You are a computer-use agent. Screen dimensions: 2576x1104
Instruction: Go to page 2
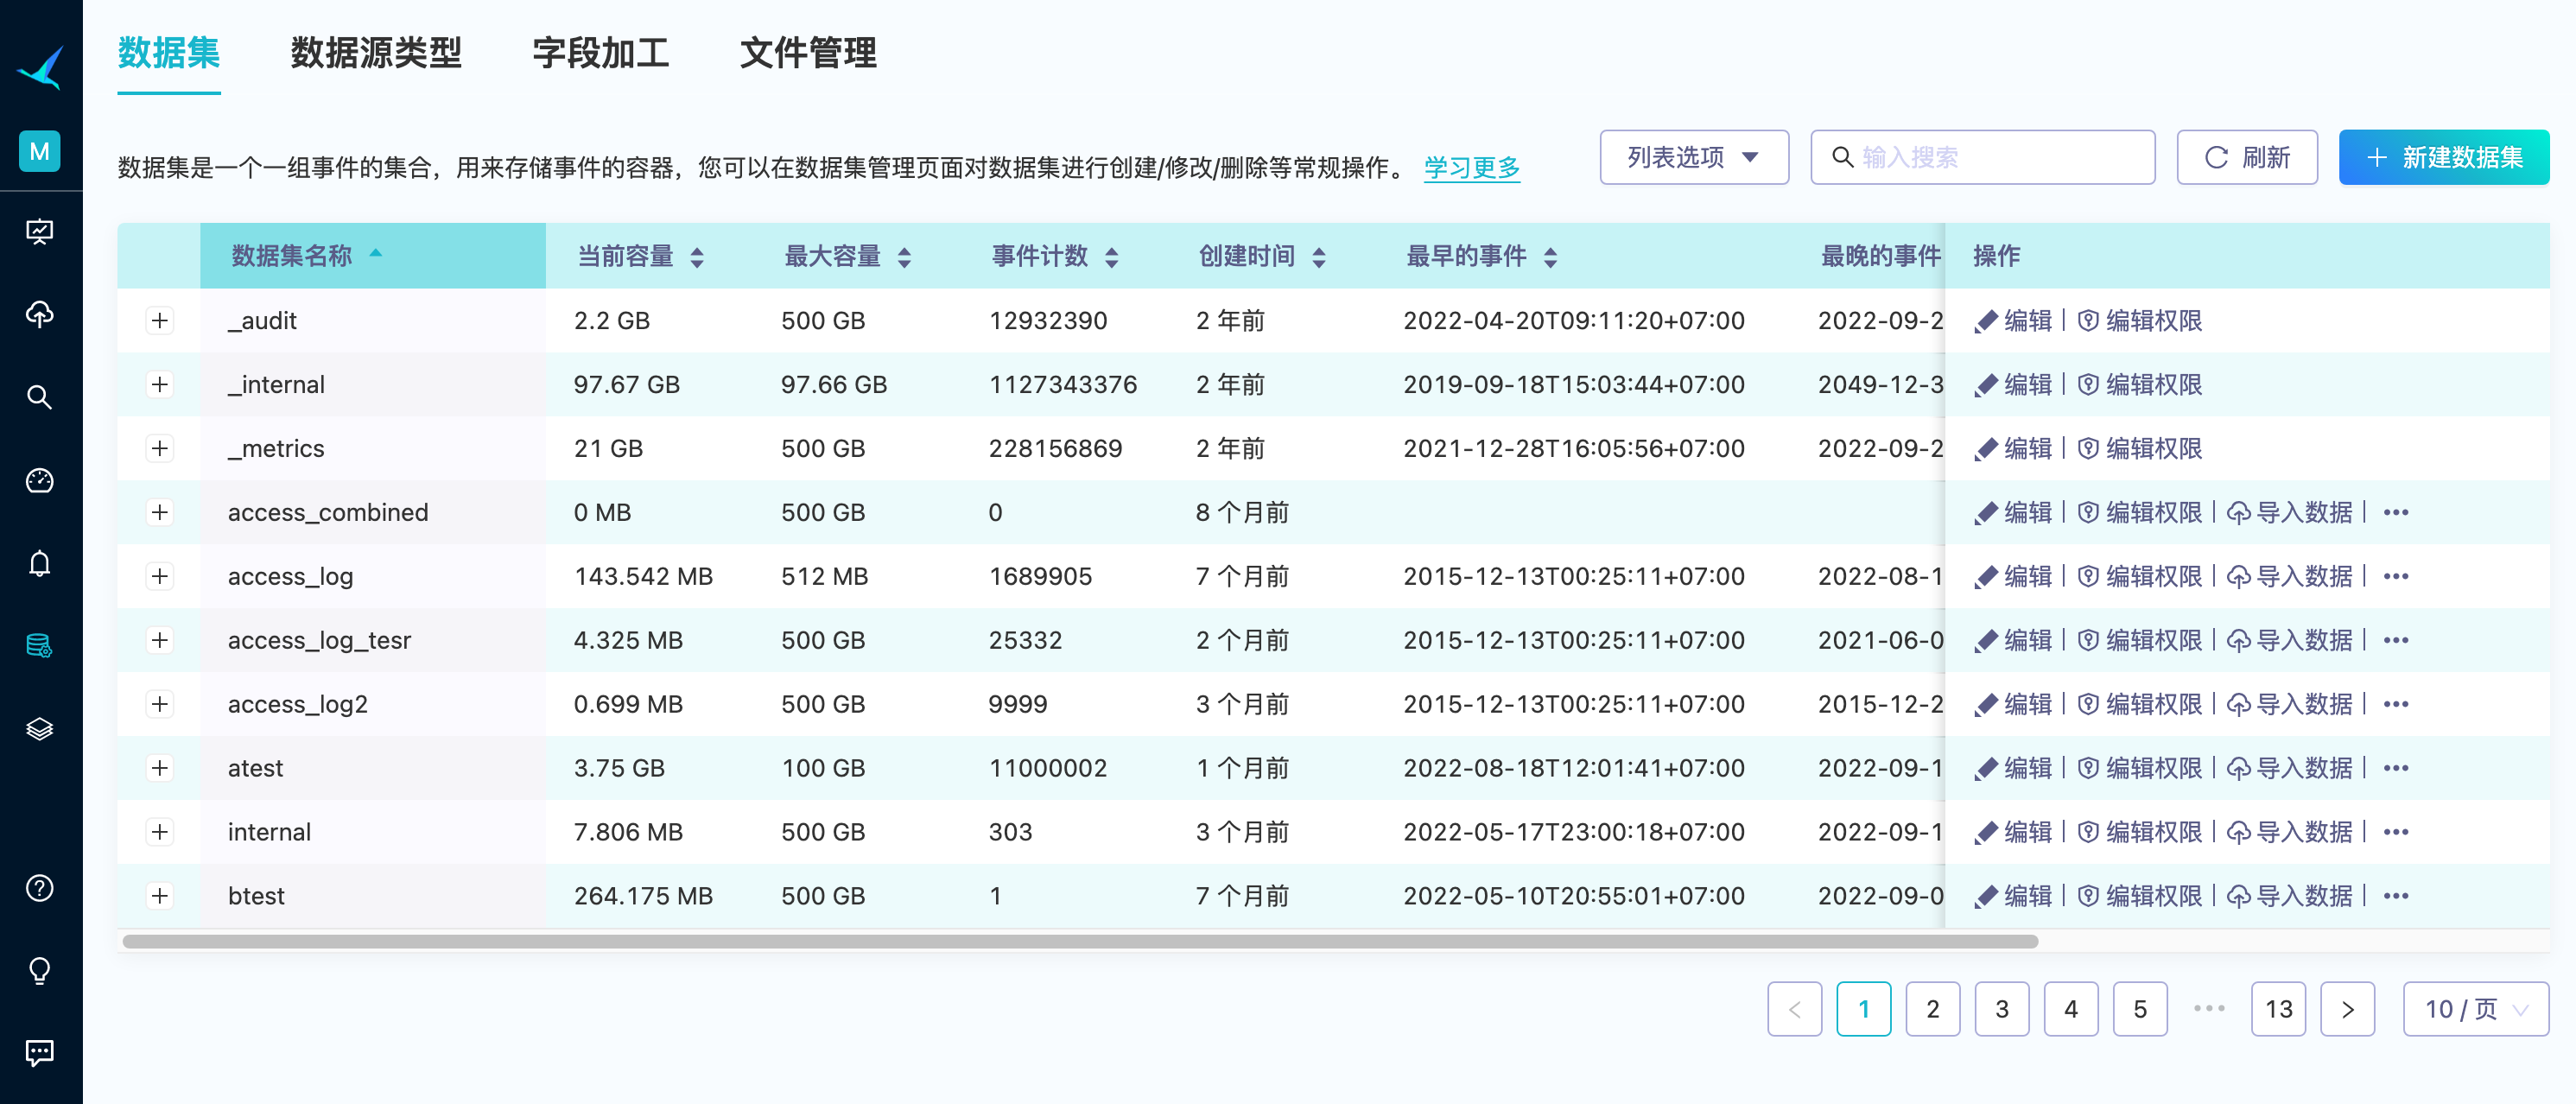pyautogui.click(x=1932, y=1009)
